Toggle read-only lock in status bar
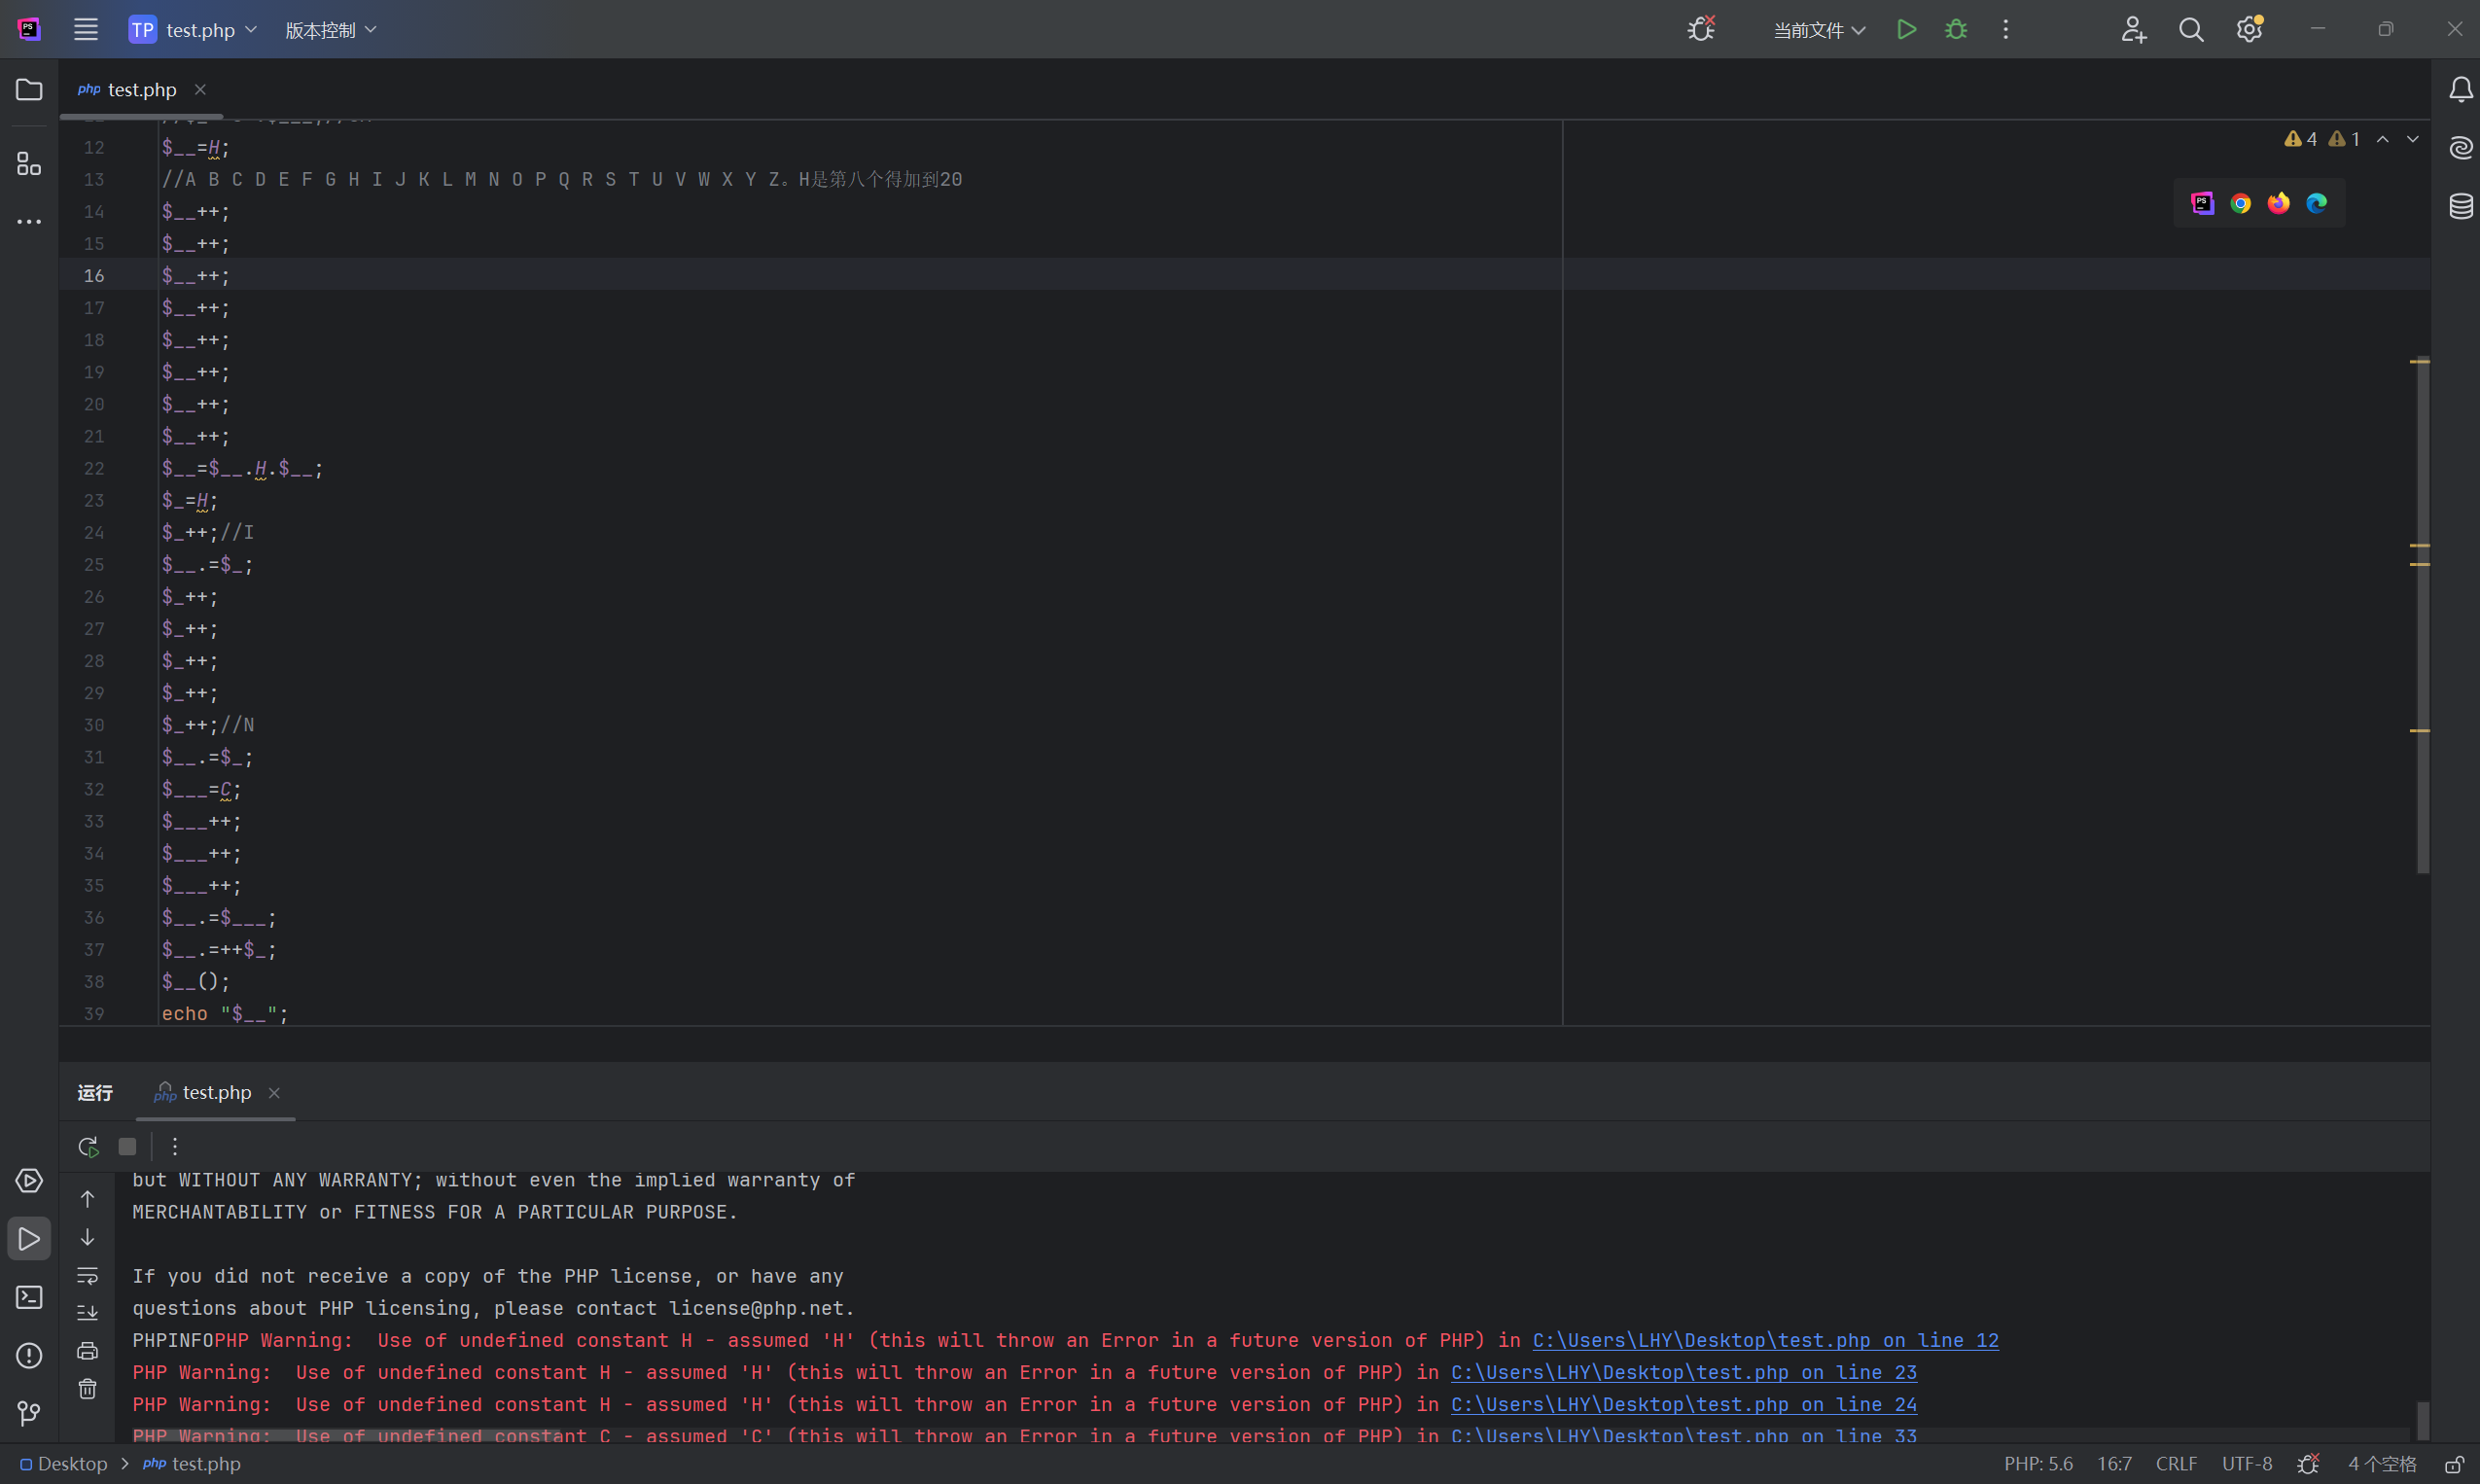The width and height of the screenshot is (2480, 1484). (x=2453, y=1464)
